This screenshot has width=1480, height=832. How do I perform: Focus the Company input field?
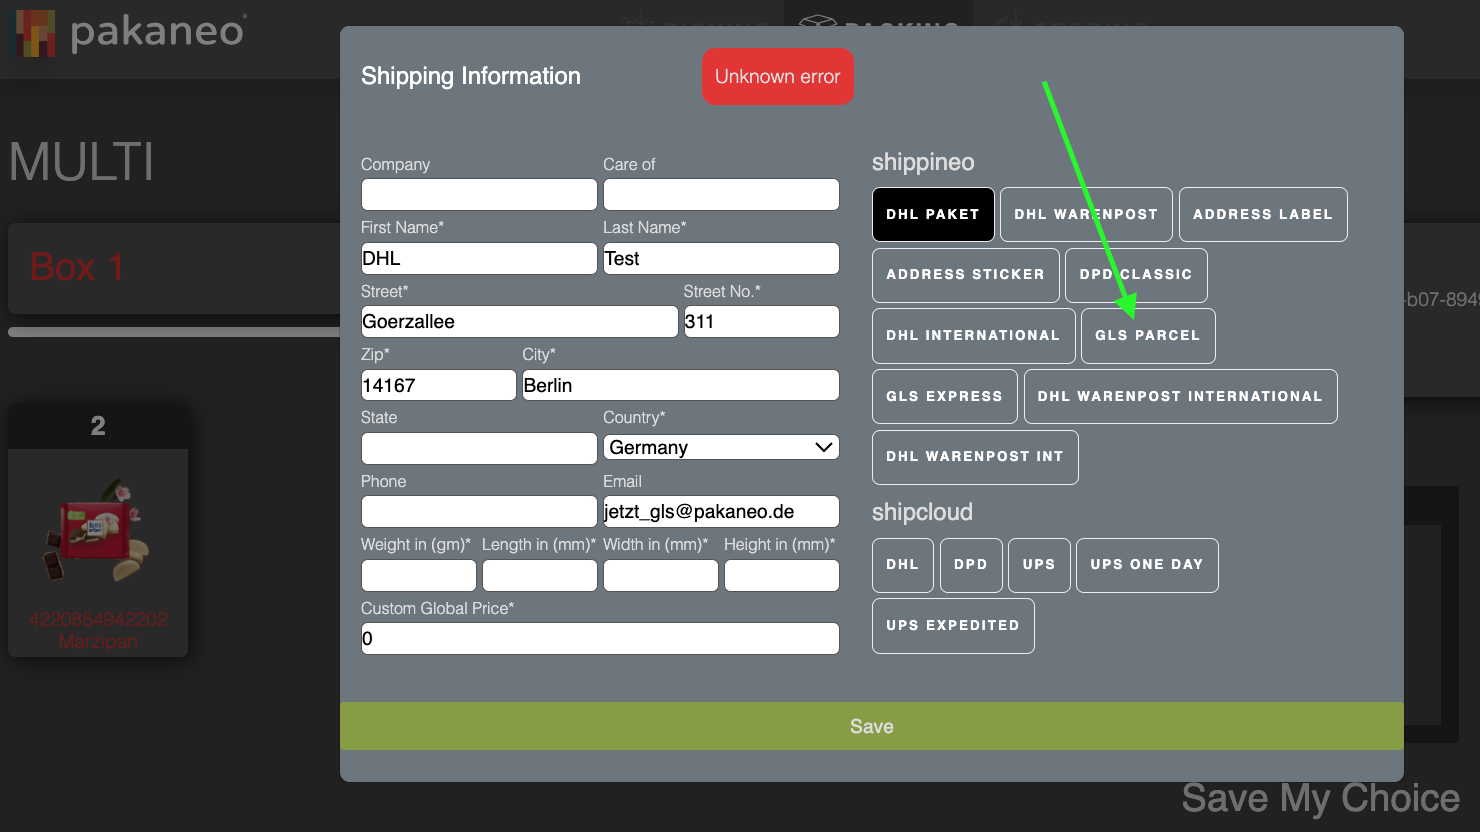click(x=479, y=194)
